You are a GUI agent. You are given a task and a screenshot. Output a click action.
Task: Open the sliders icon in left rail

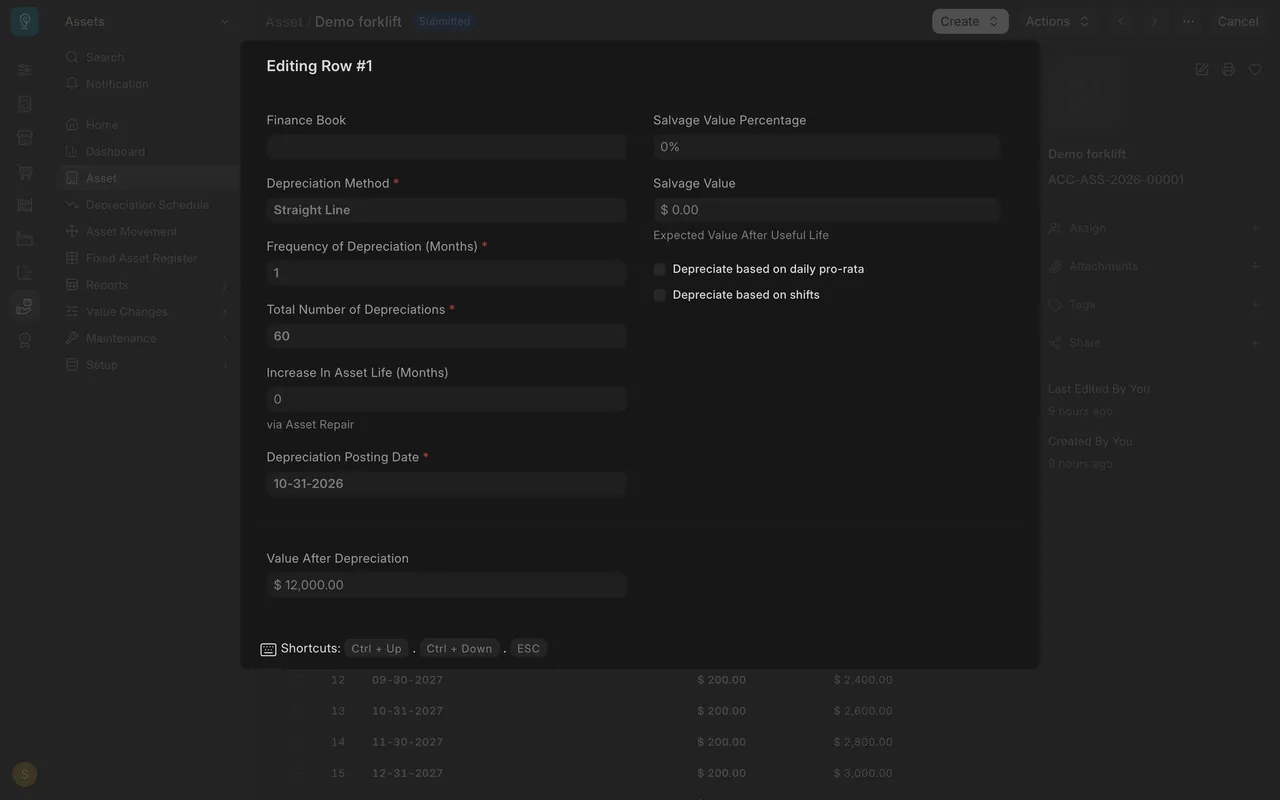(x=25, y=70)
